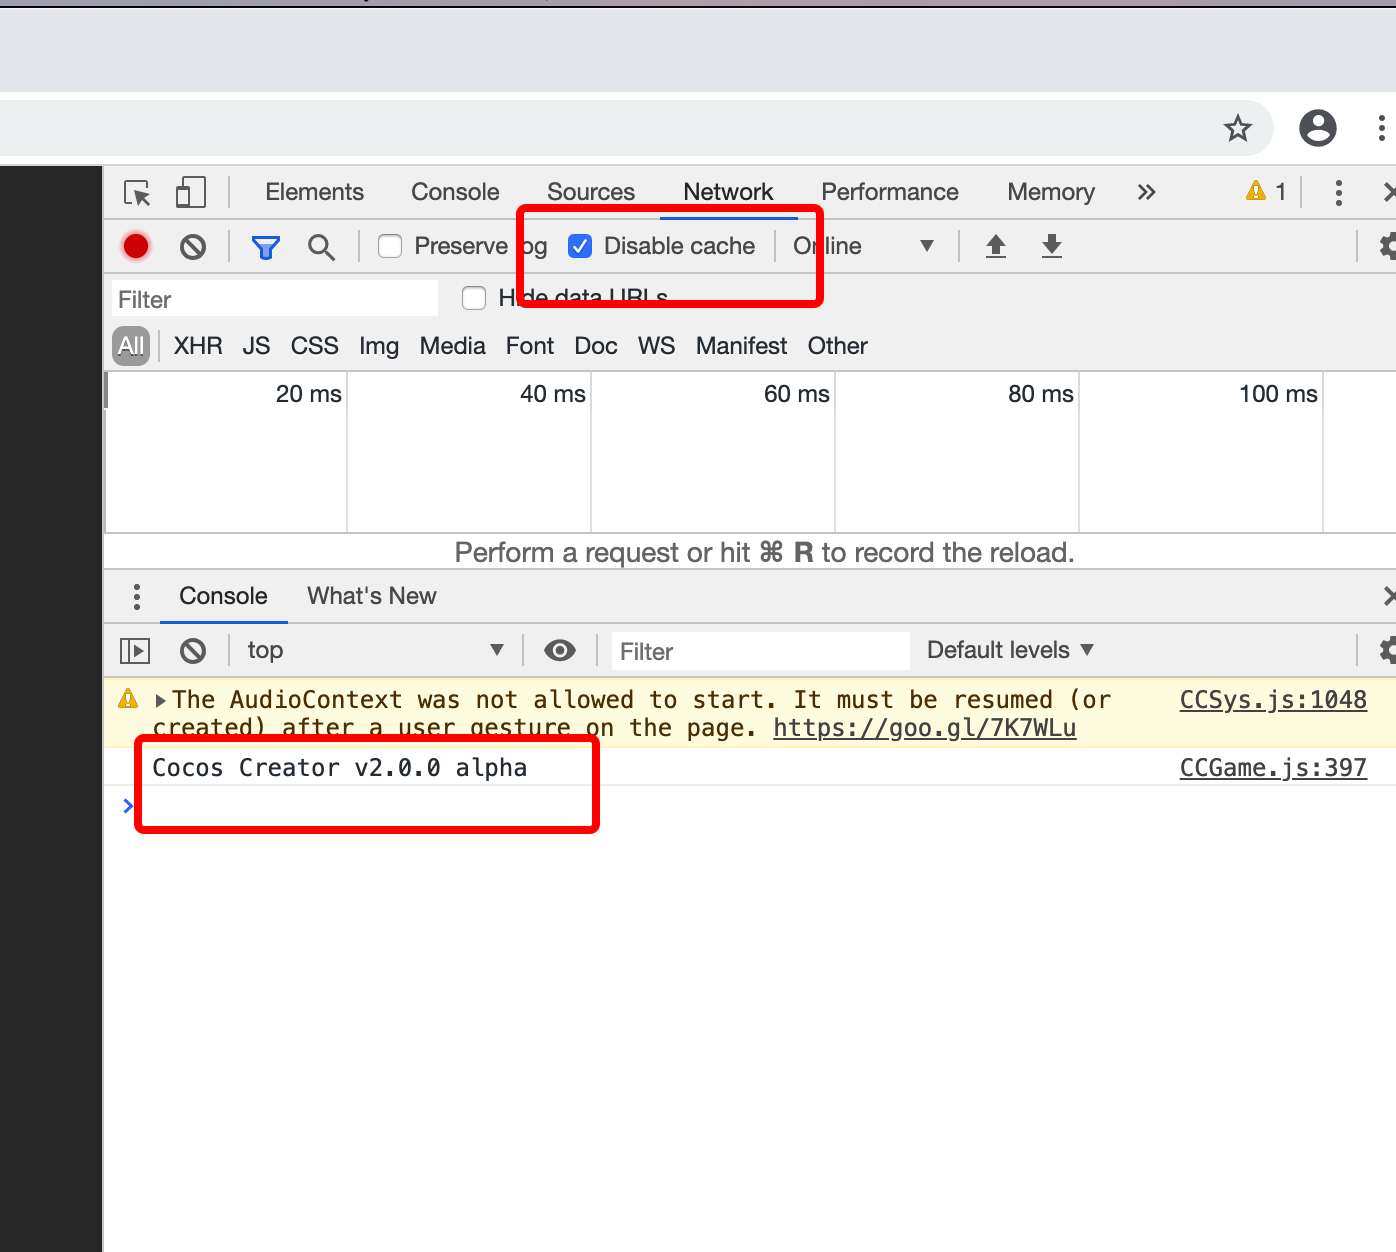Open the Default levels dropdown
The height and width of the screenshot is (1252, 1396).
coord(1010,650)
